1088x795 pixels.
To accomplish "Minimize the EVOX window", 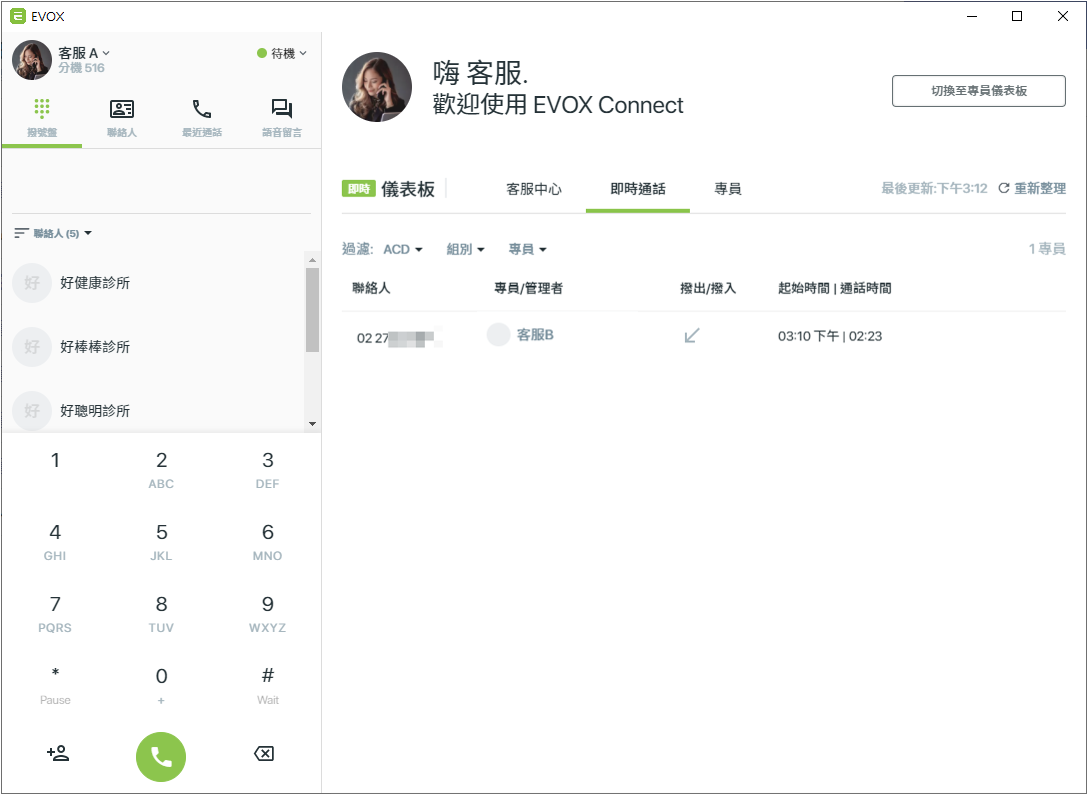I will click(x=971, y=16).
